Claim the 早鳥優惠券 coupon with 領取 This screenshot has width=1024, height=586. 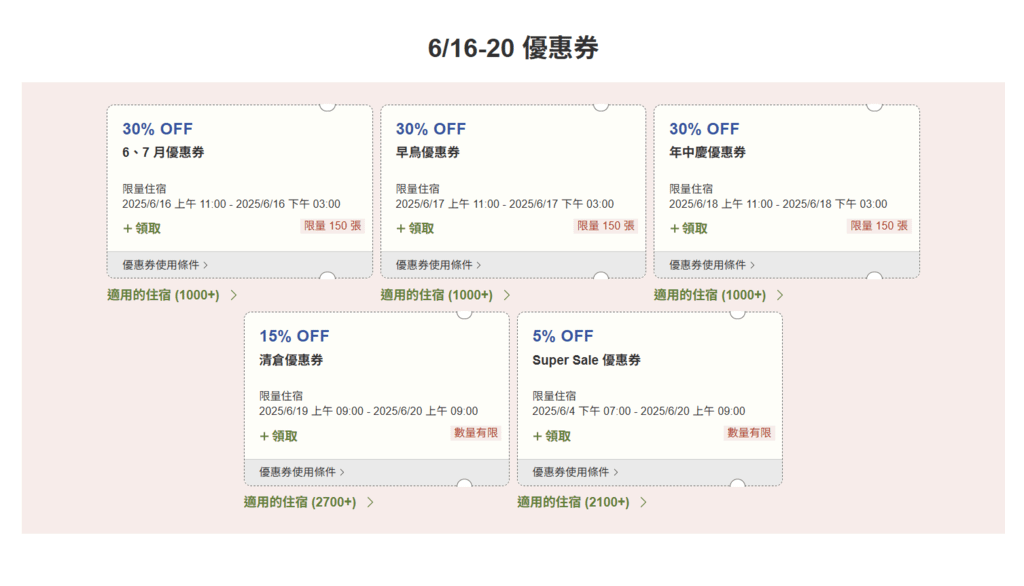(x=415, y=229)
